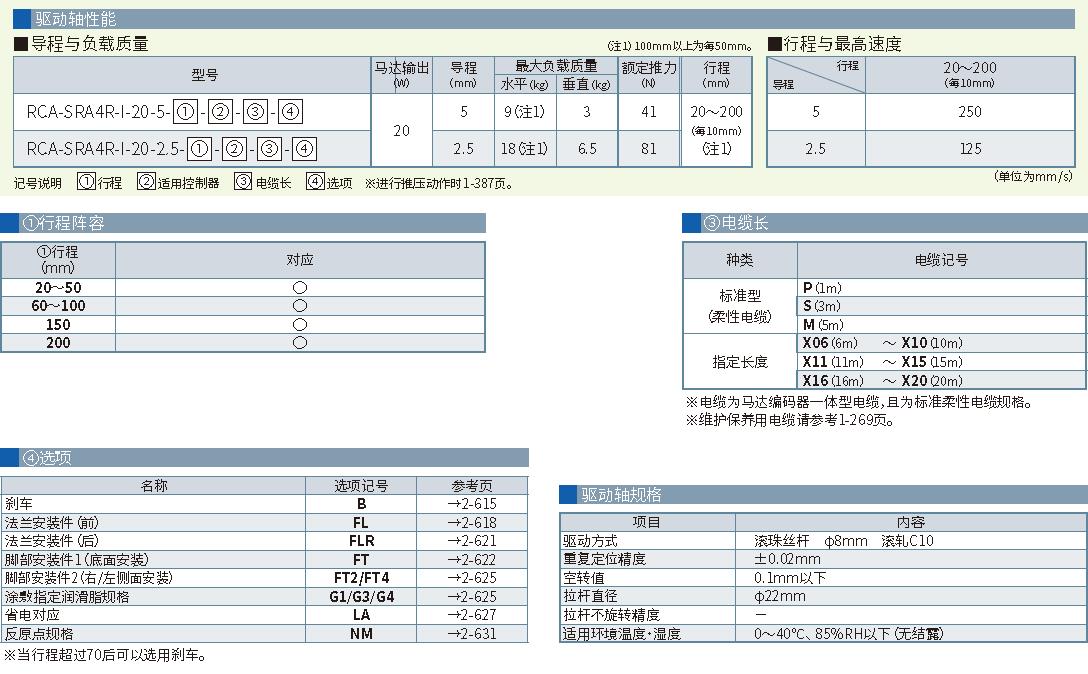Viewport: 1088px width, 674px height.
Task: Click the legend symbol ④ 选项
Action: click(329, 183)
